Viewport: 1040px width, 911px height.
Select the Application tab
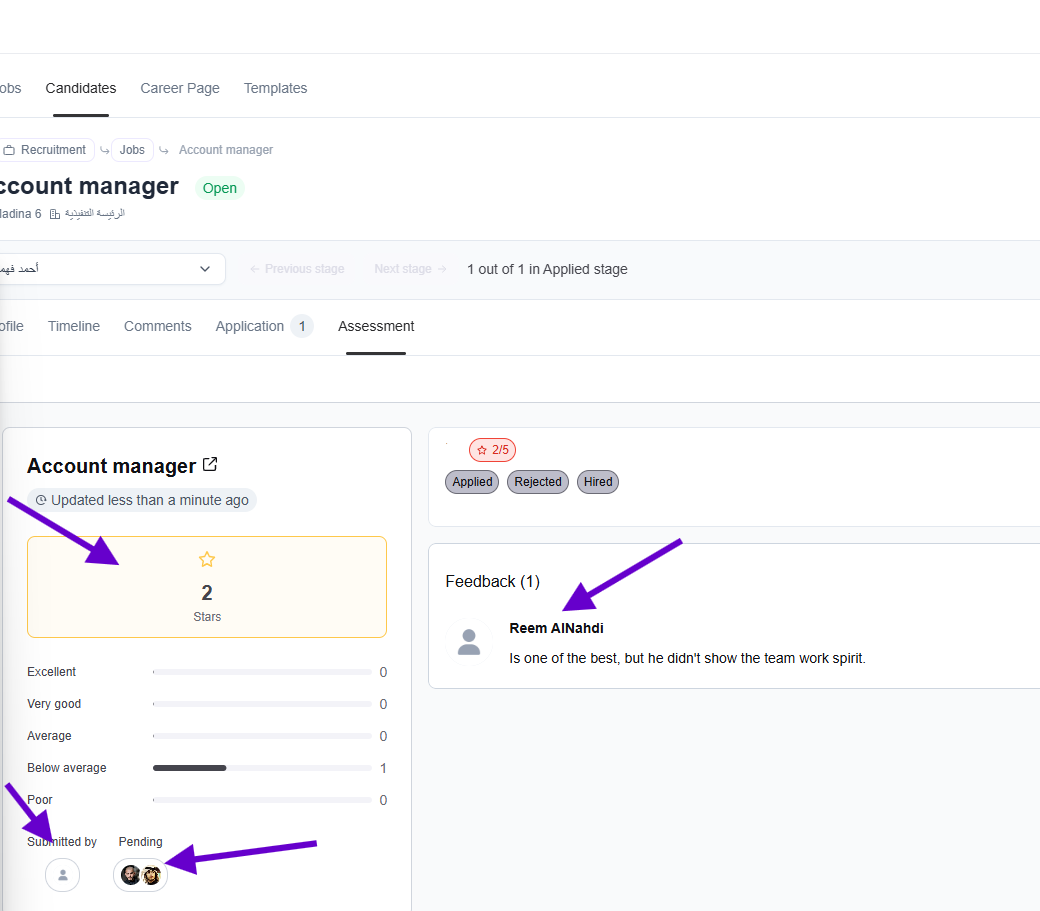(x=250, y=326)
